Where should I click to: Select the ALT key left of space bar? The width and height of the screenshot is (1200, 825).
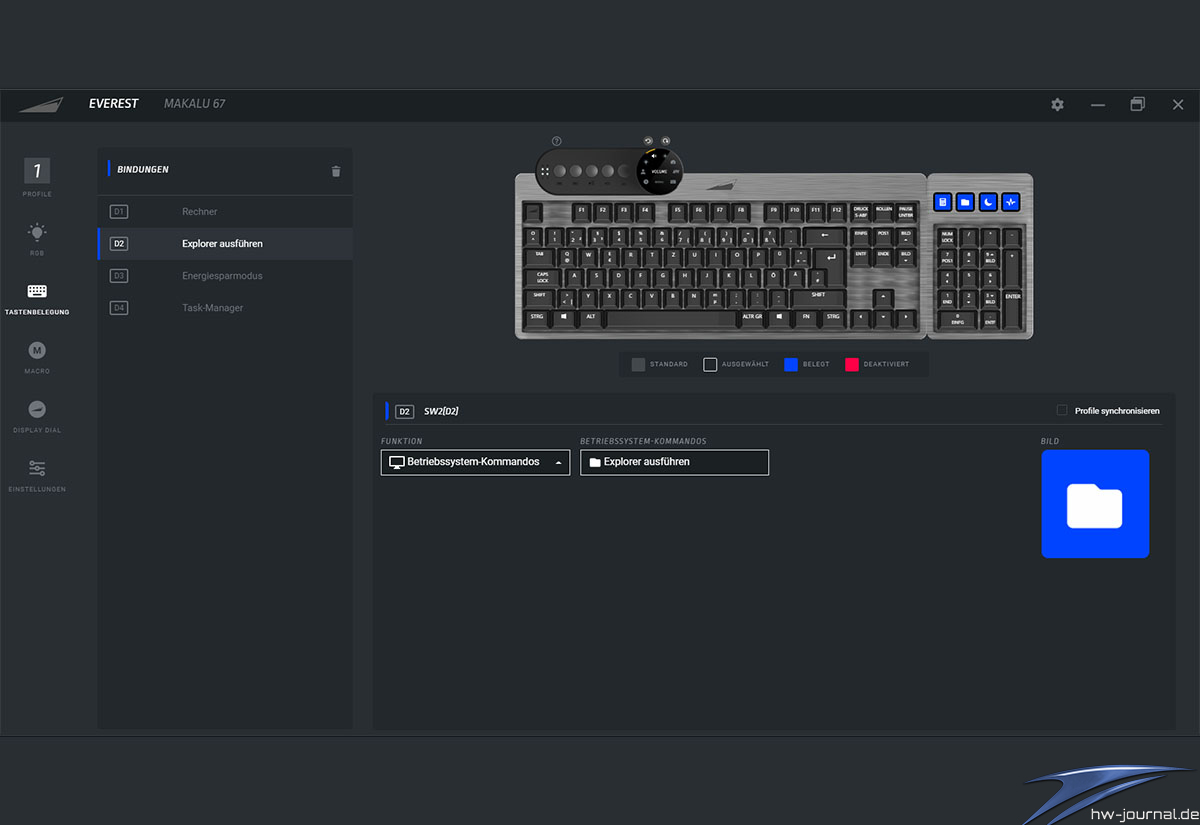591,317
